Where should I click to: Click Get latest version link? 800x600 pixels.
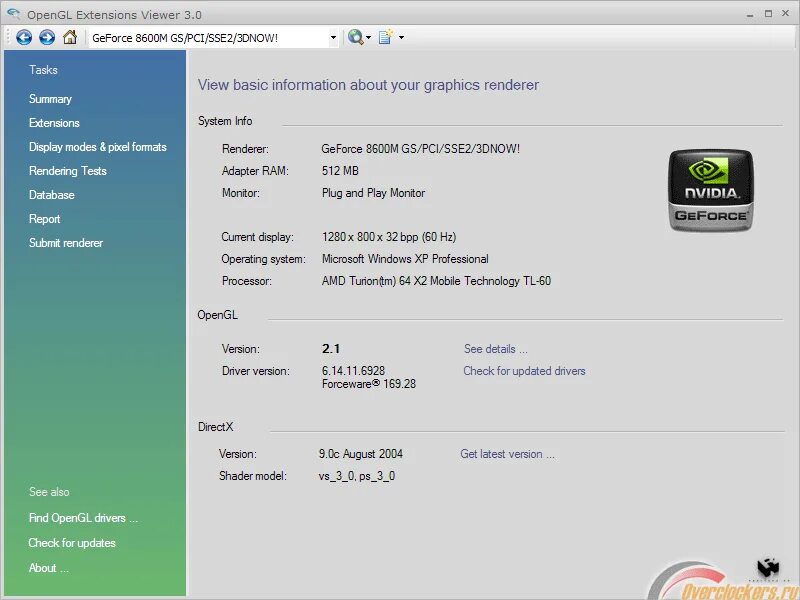507,454
